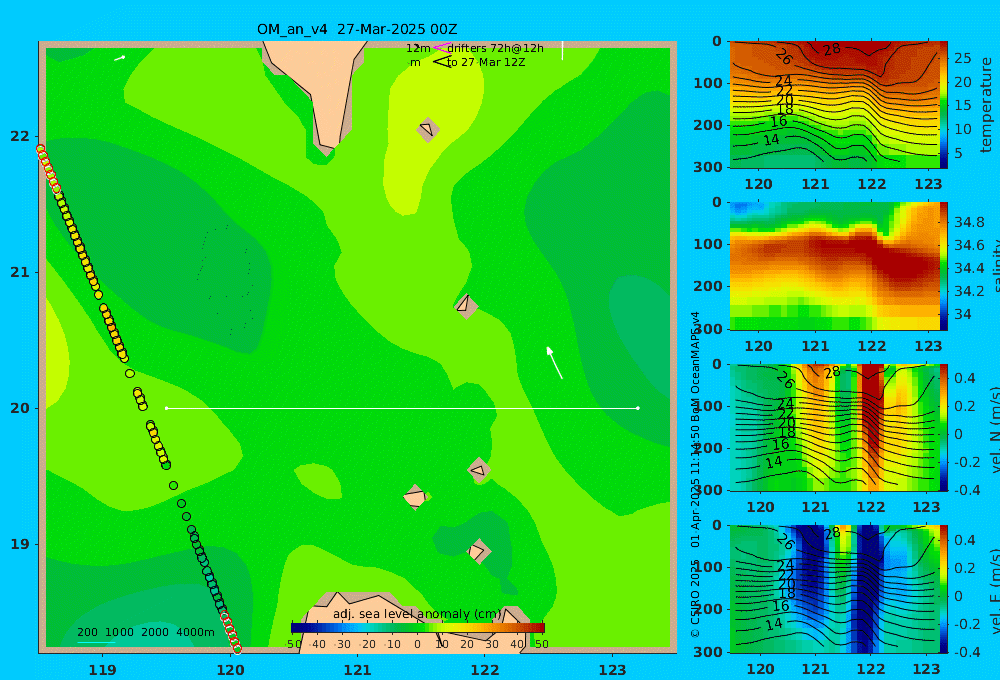Click the 25 tick on the temperature scale

click(963, 58)
